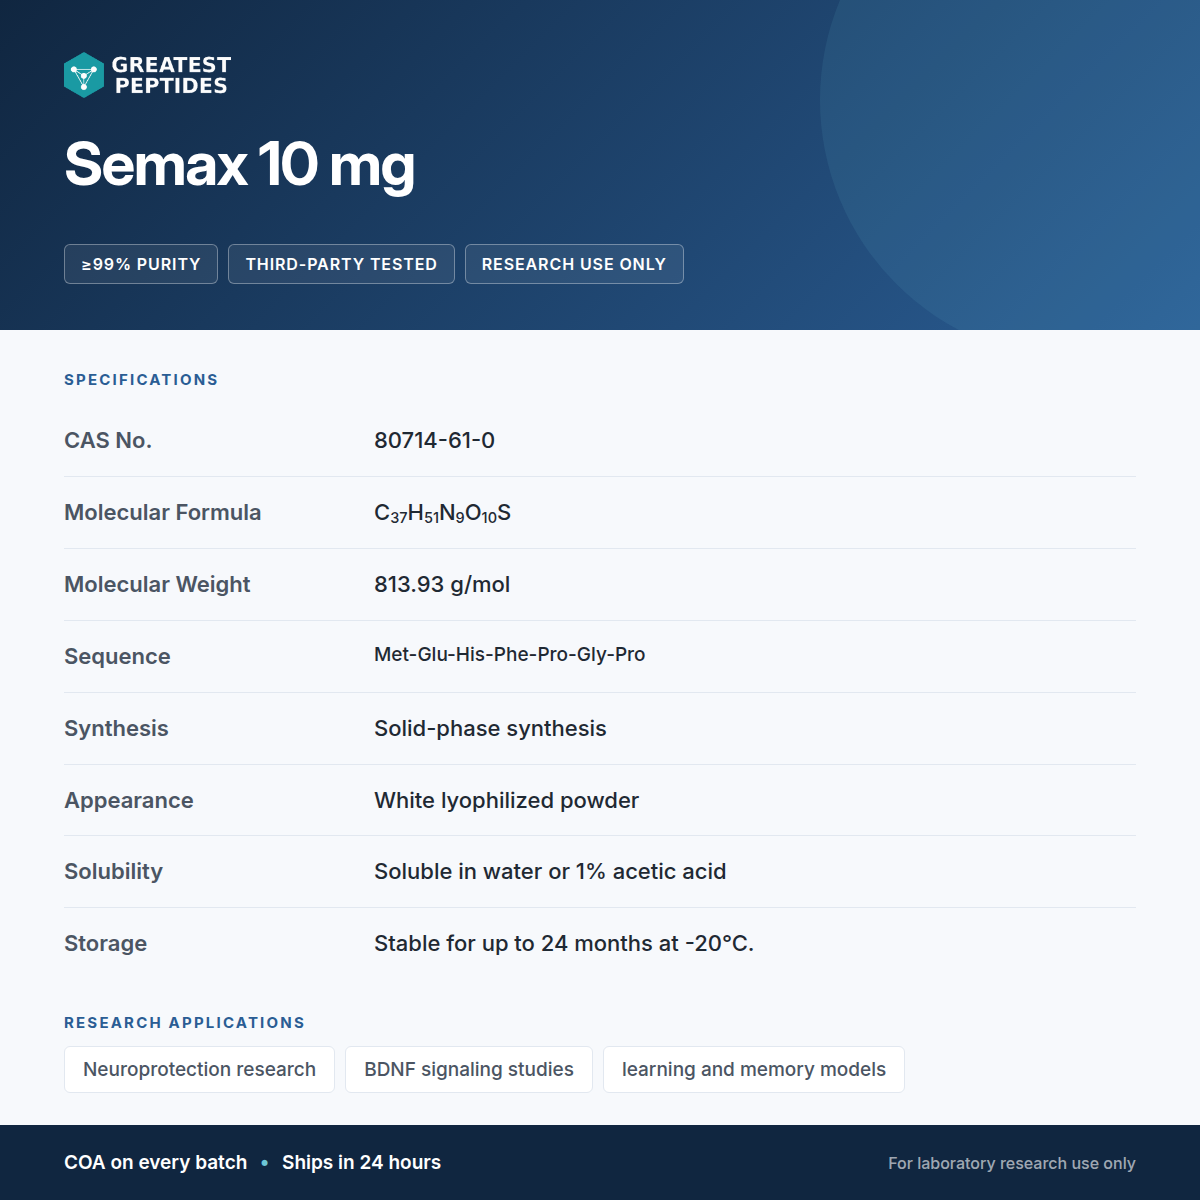Screen dimensions: 1200x1200
Task: Click the SPECIFICATIONS section heading
Action: pos(141,380)
